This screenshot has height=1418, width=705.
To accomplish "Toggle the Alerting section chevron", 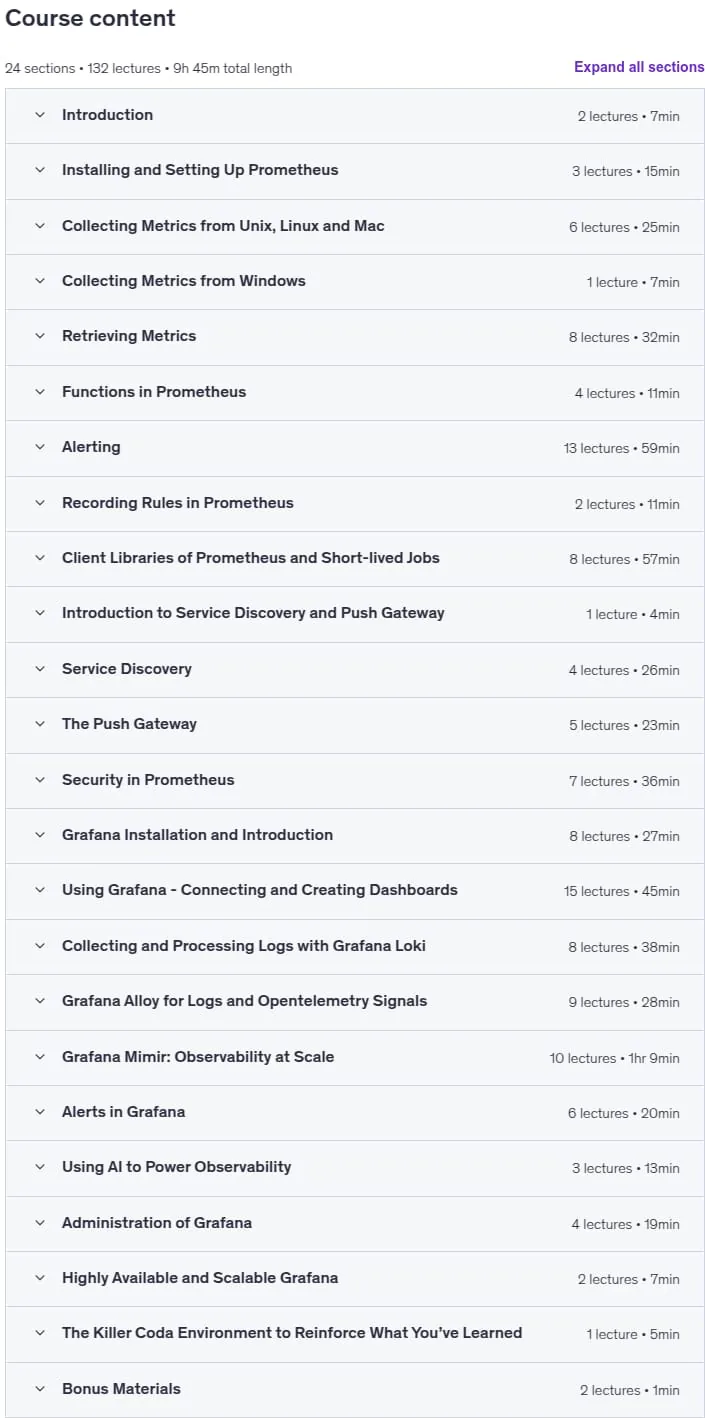I will [x=40, y=447].
